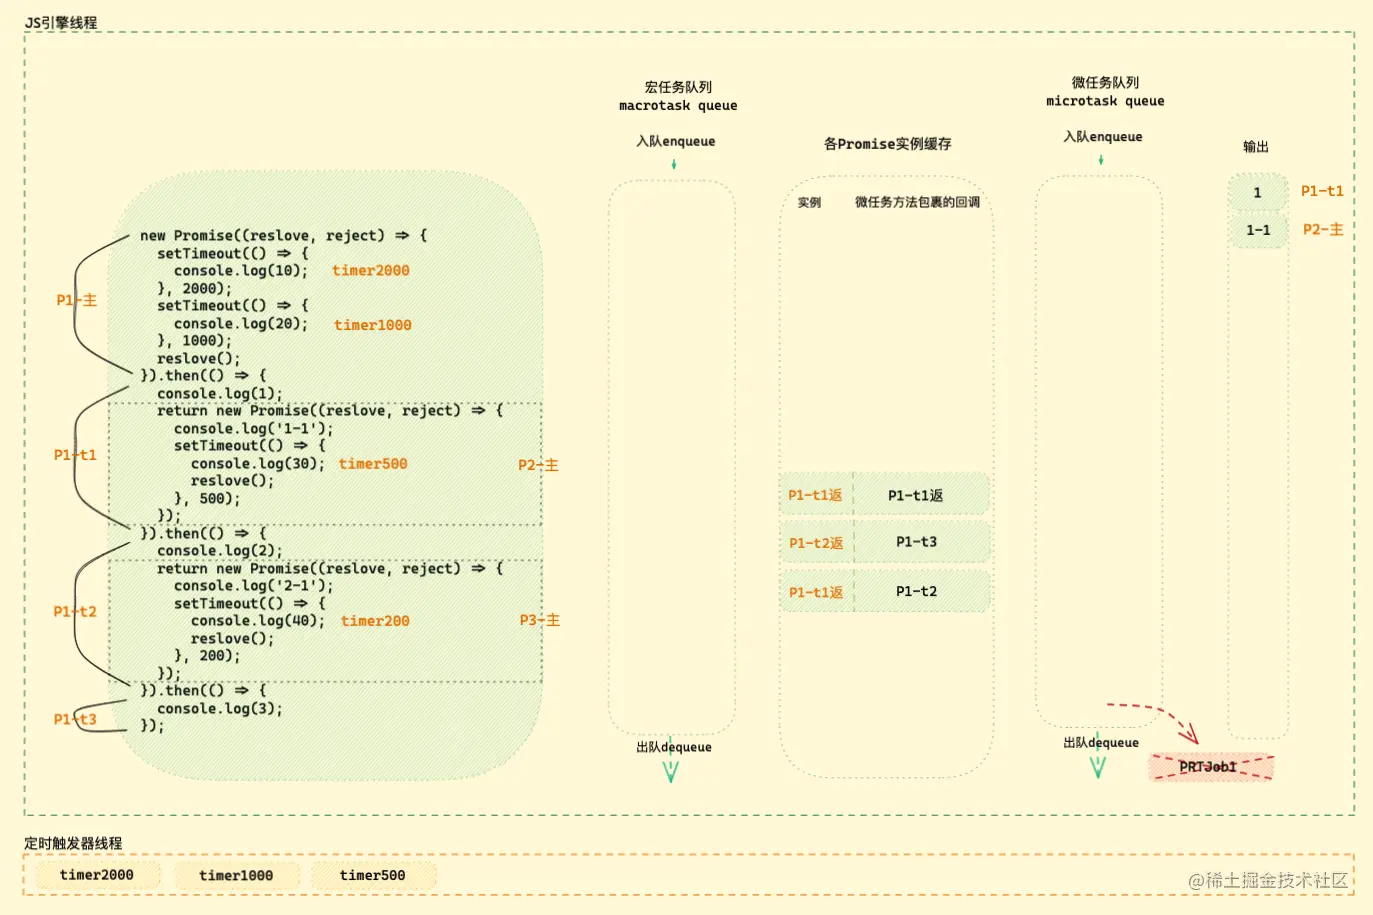Click the output box showing '1'
The width and height of the screenshot is (1373, 915).
1257,192
